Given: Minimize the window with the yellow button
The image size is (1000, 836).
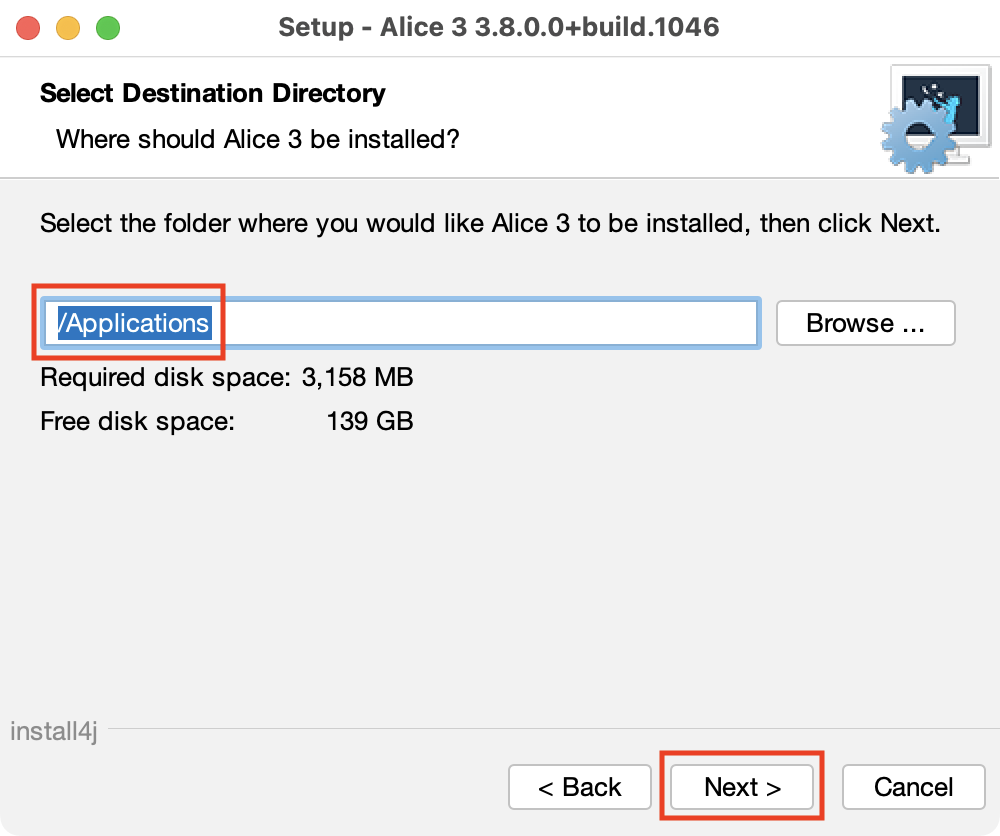Looking at the screenshot, I should (x=68, y=27).
